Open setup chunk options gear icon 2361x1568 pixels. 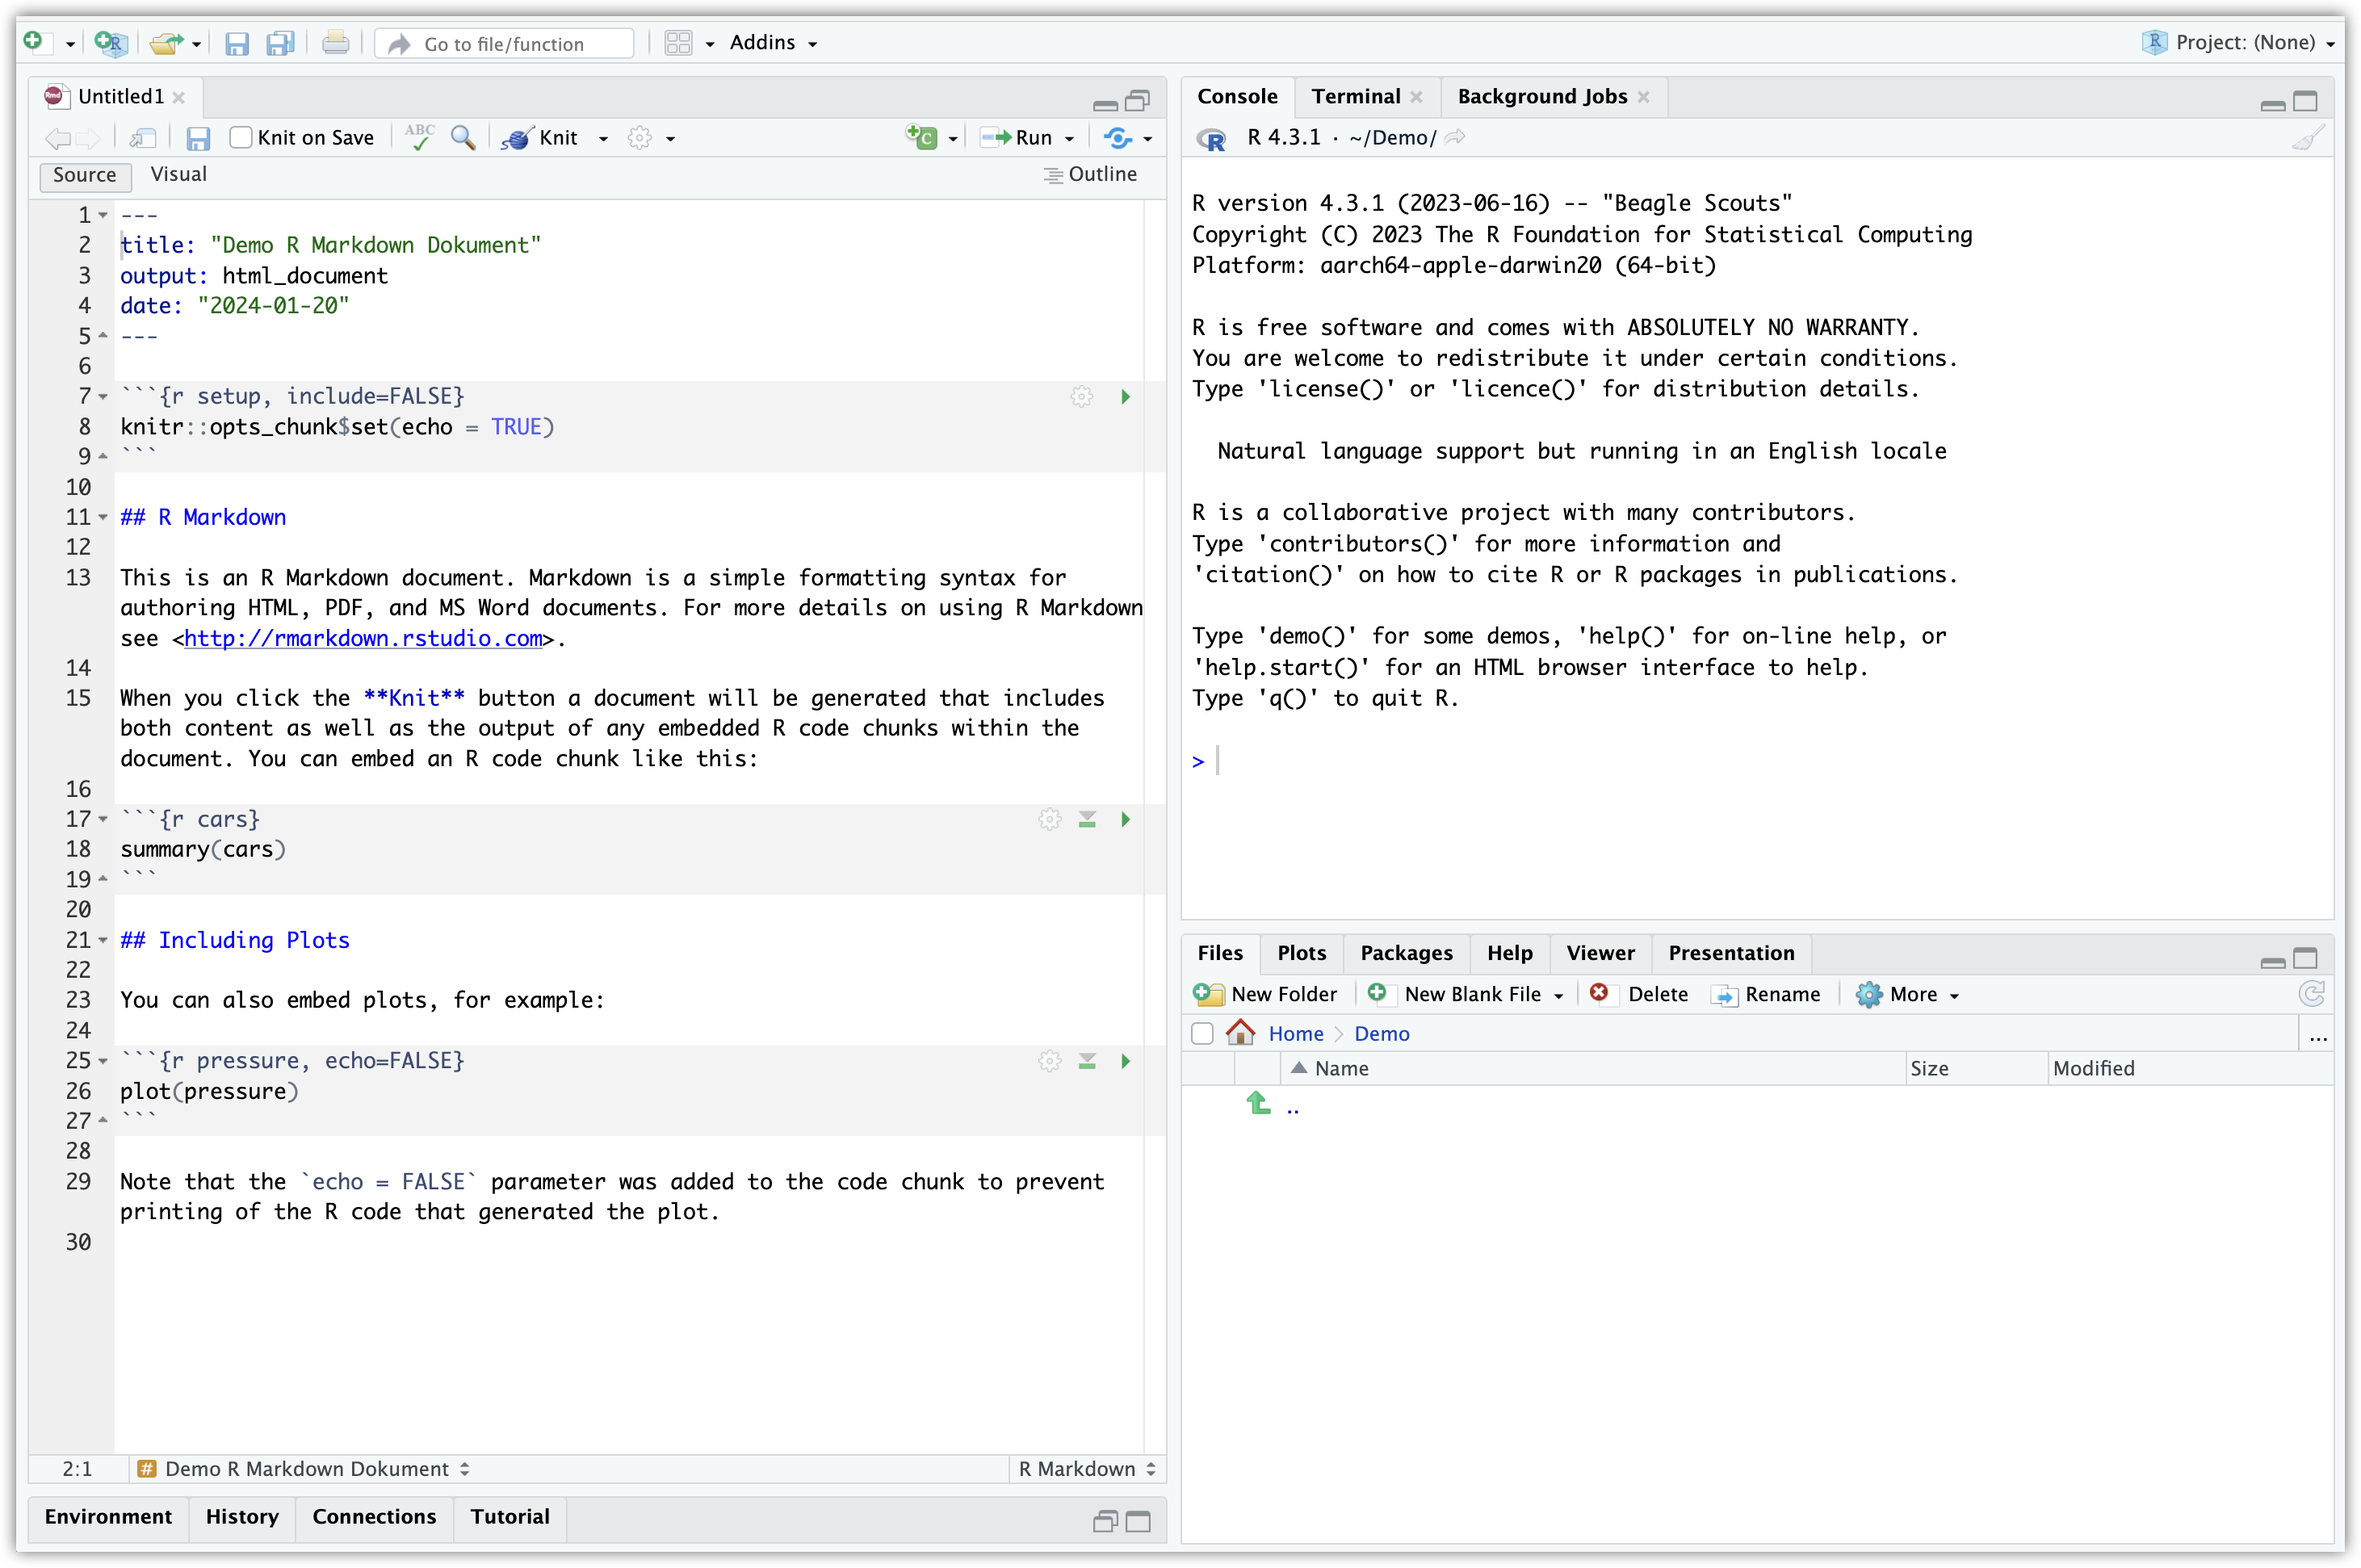click(1081, 397)
